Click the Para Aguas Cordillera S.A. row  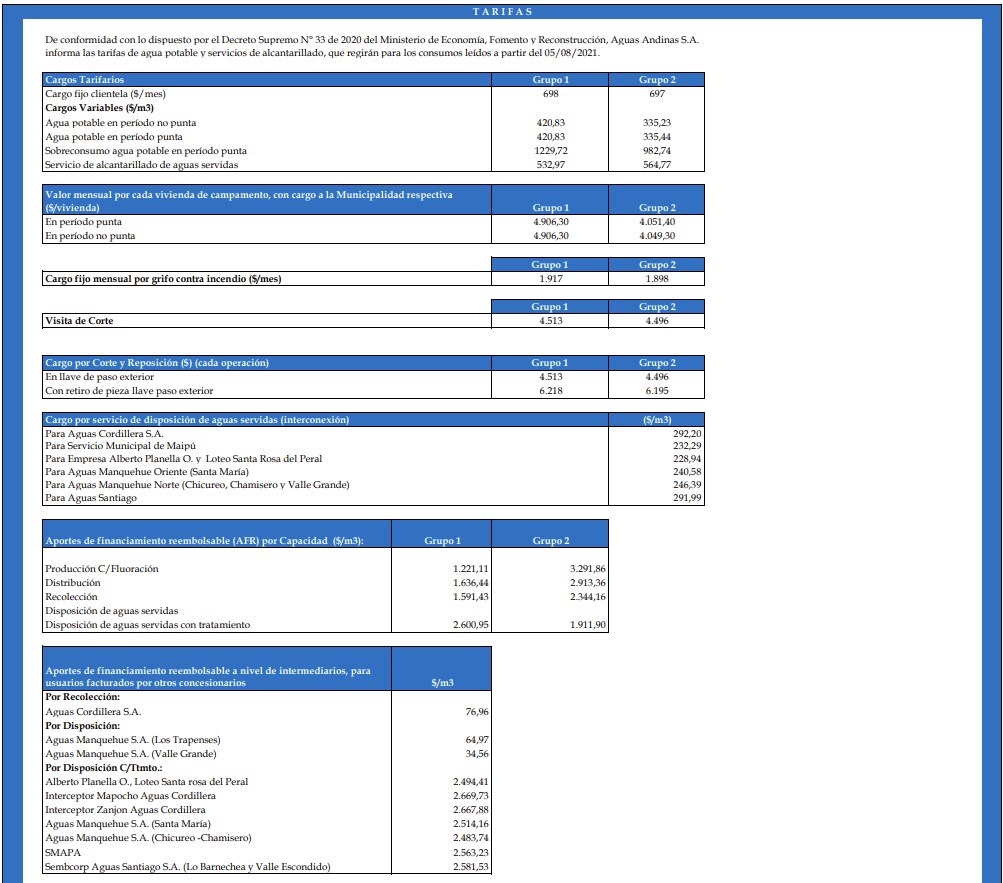point(104,434)
